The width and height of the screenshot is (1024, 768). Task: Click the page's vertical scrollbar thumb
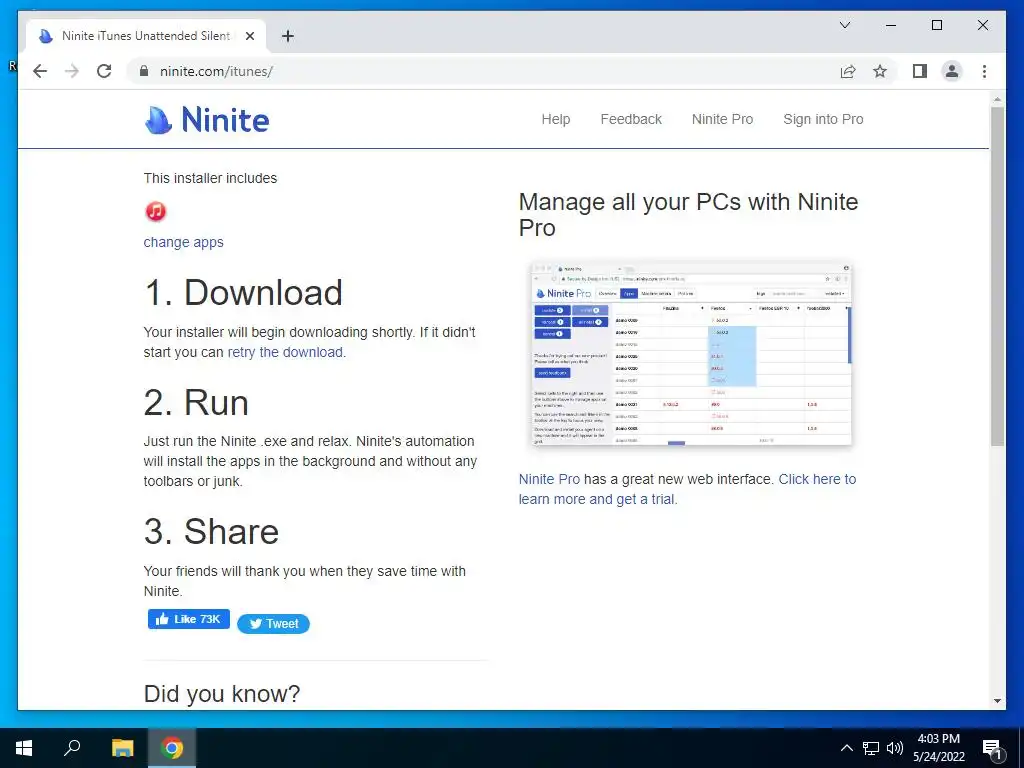997,276
